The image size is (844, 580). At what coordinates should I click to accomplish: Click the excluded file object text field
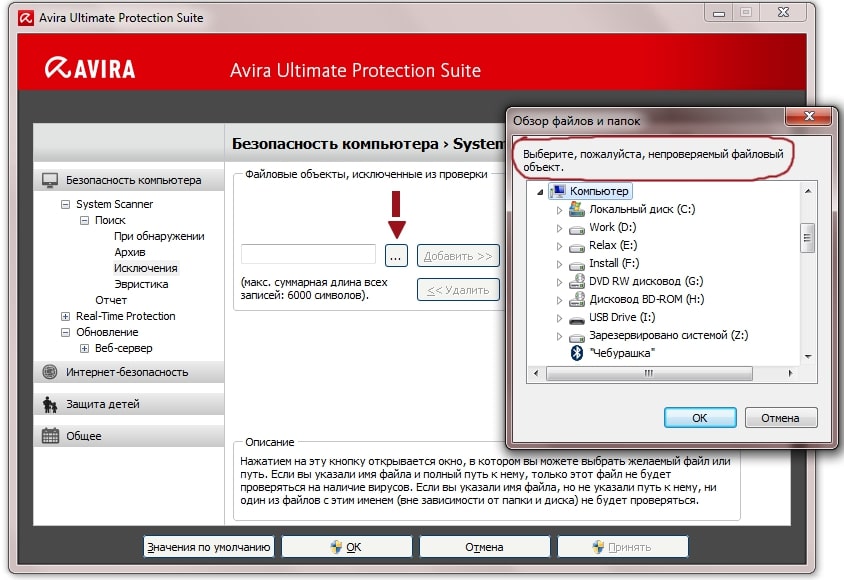(x=308, y=254)
